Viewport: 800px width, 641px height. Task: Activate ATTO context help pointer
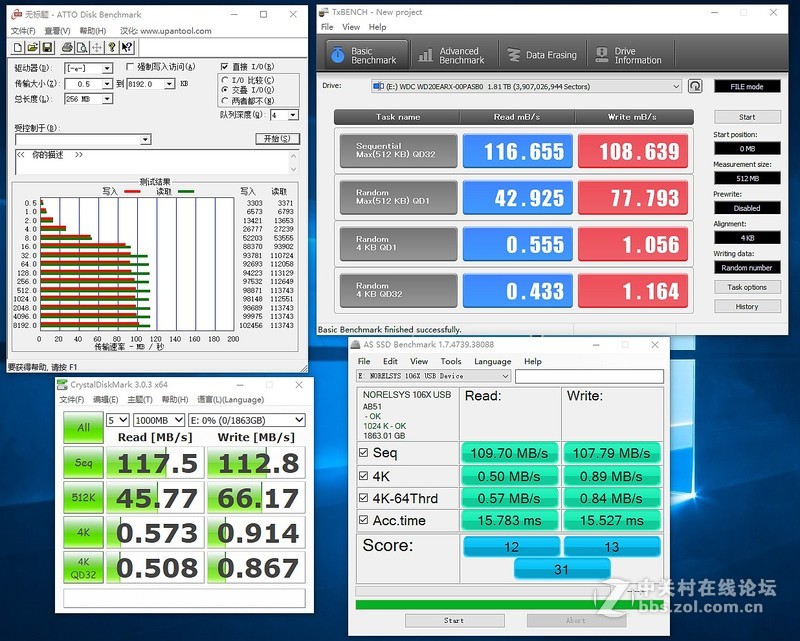[x=124, y=46]
